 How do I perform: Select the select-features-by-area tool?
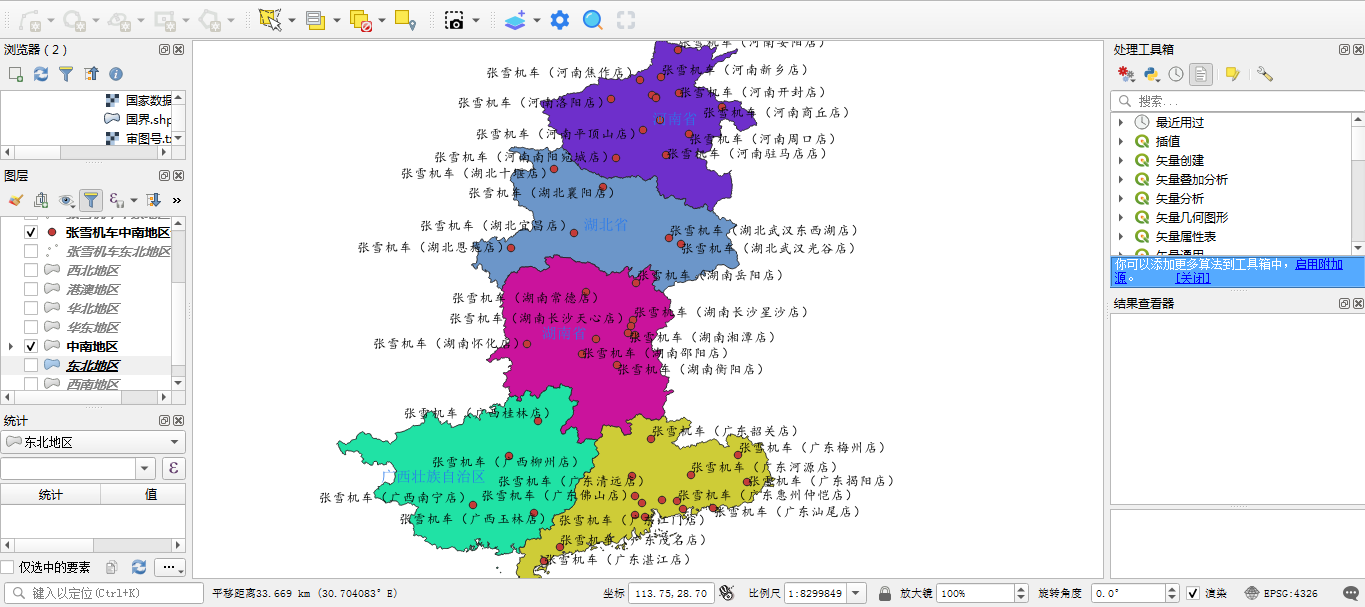(270, 19)
